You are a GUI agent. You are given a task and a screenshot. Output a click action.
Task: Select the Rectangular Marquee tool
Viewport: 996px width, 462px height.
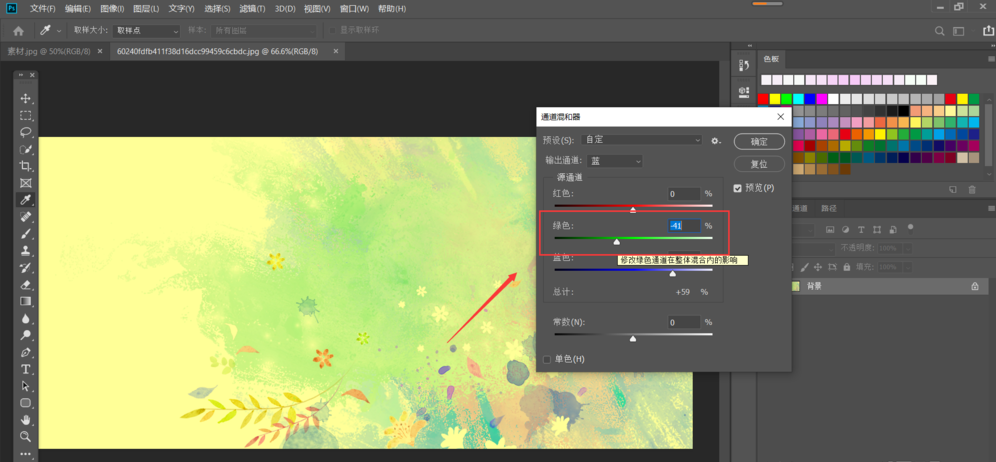26,116
